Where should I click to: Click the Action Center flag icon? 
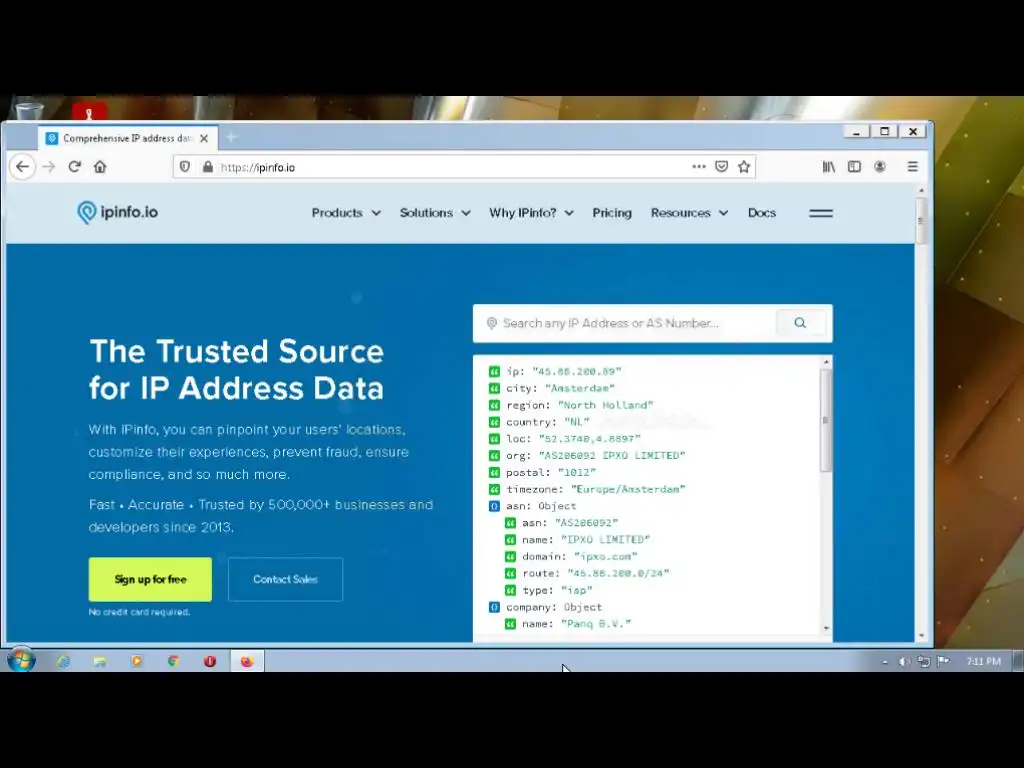click(943, 662)
